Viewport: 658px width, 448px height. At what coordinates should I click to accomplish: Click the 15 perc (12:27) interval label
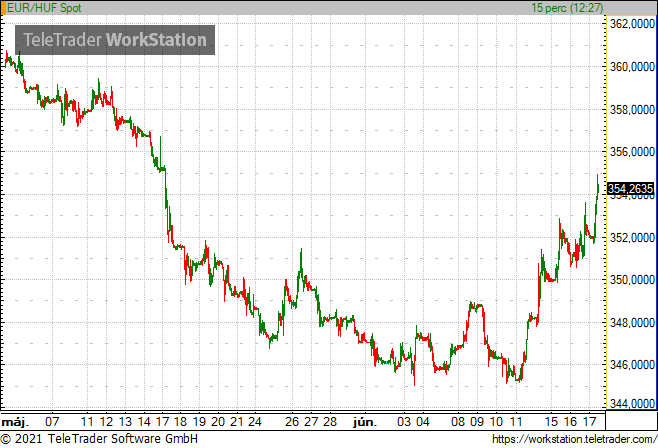point(567,8)
